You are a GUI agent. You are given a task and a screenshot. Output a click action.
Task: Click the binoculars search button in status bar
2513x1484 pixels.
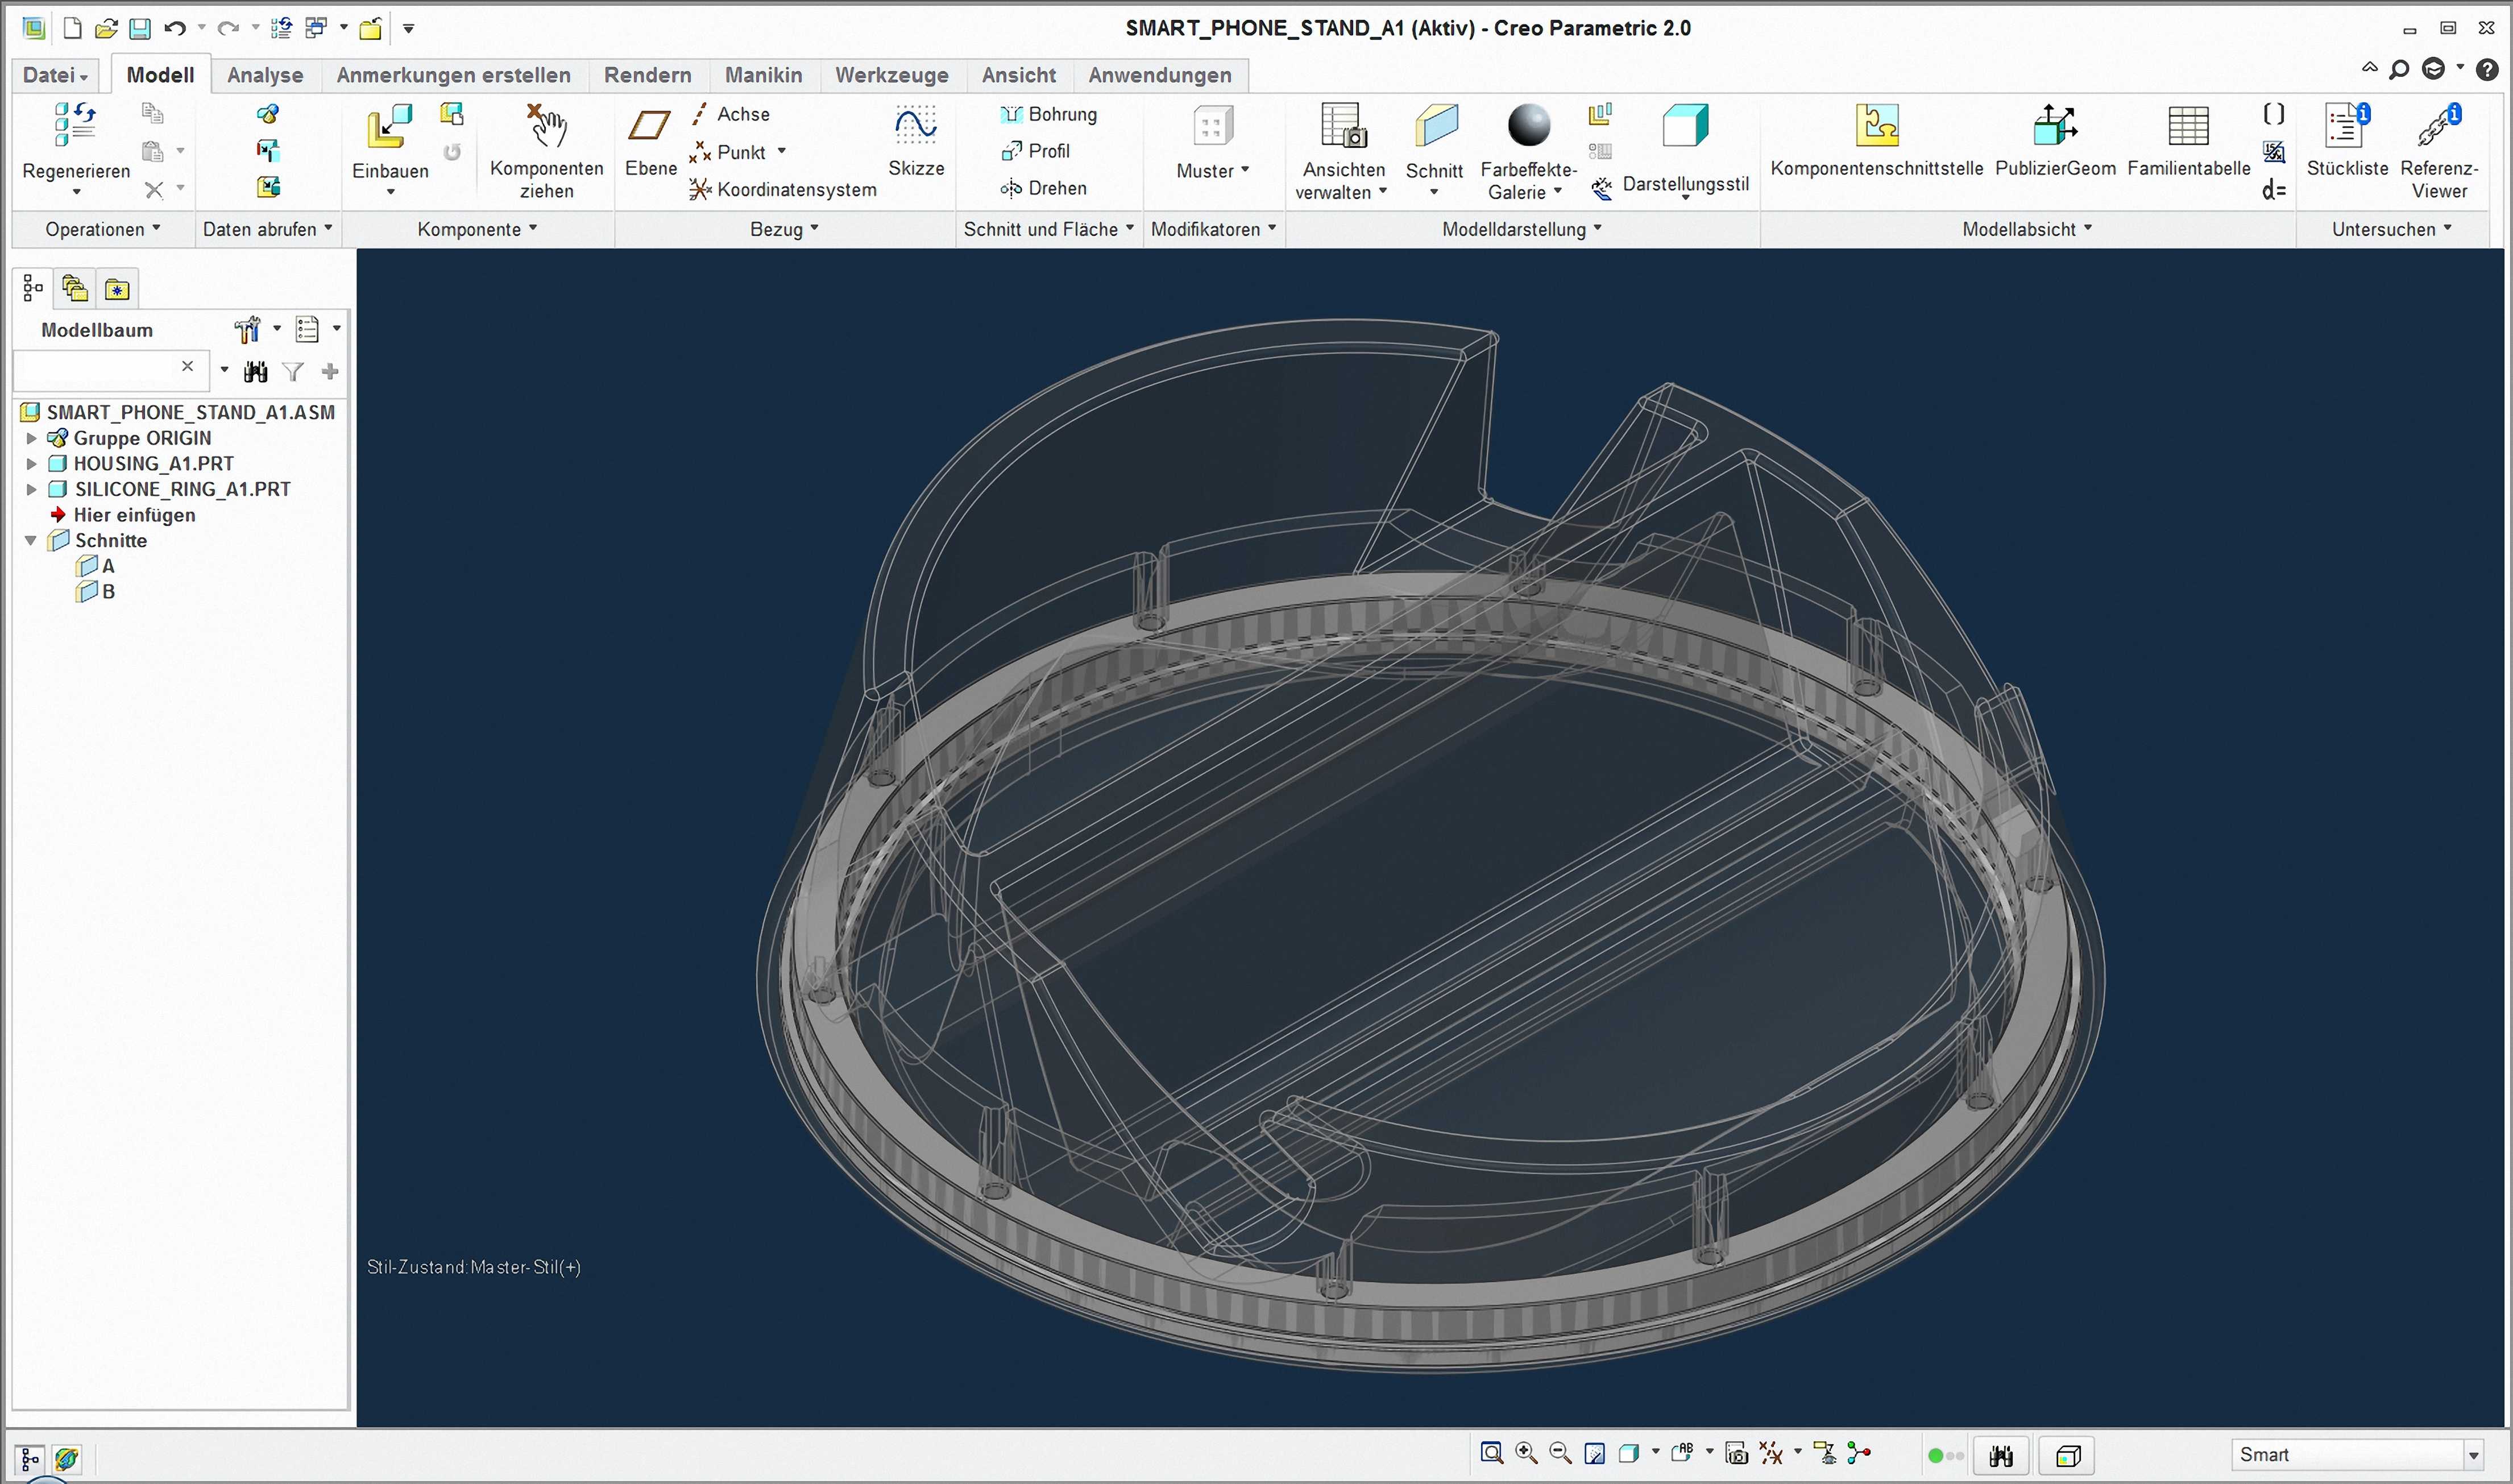[x=2001, y=1456]
